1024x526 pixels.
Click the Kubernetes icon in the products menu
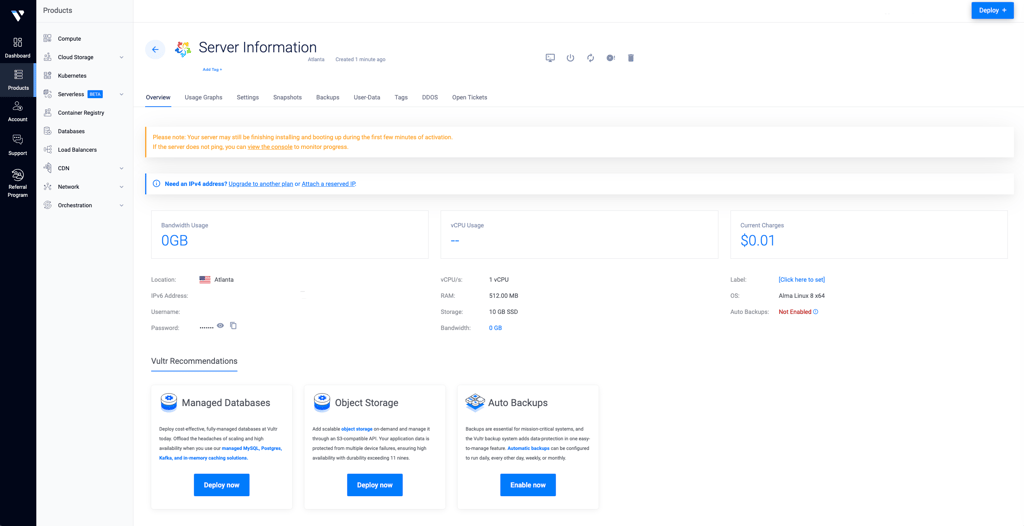point(48,76)
